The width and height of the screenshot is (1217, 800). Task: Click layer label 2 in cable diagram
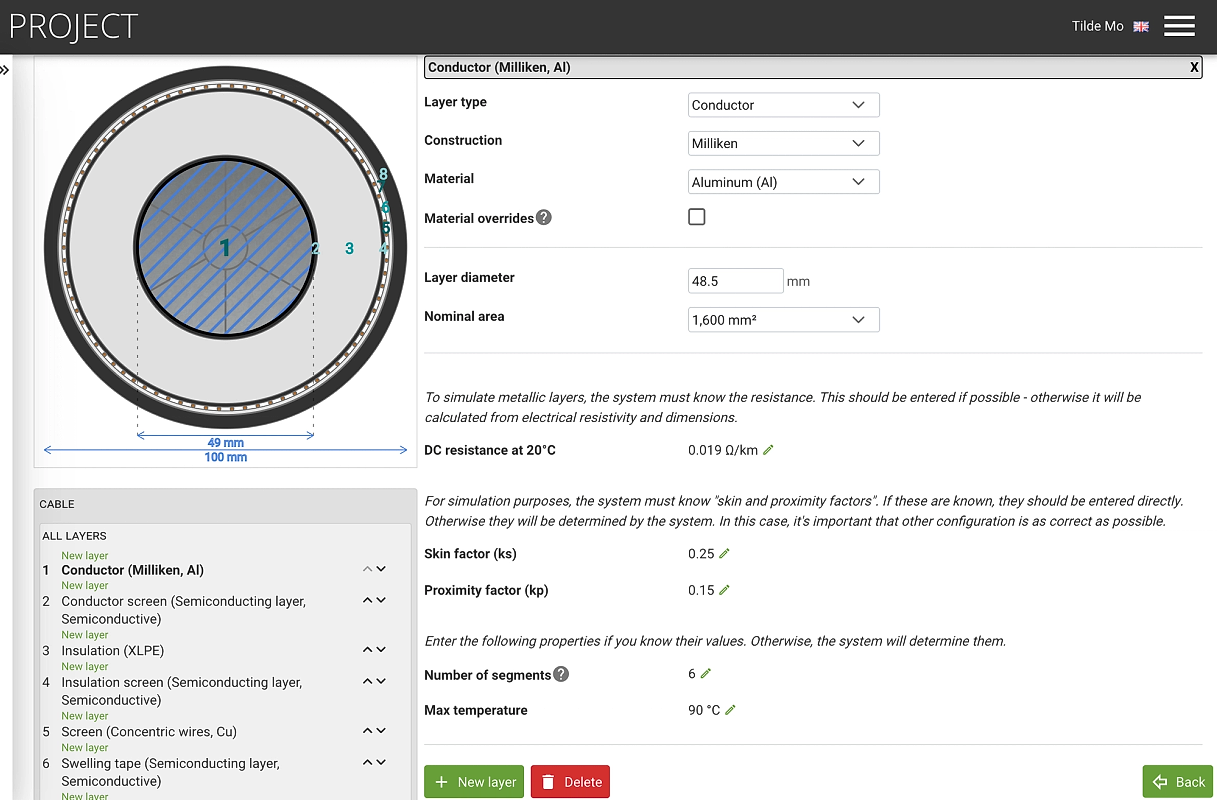tap(315, 248)
